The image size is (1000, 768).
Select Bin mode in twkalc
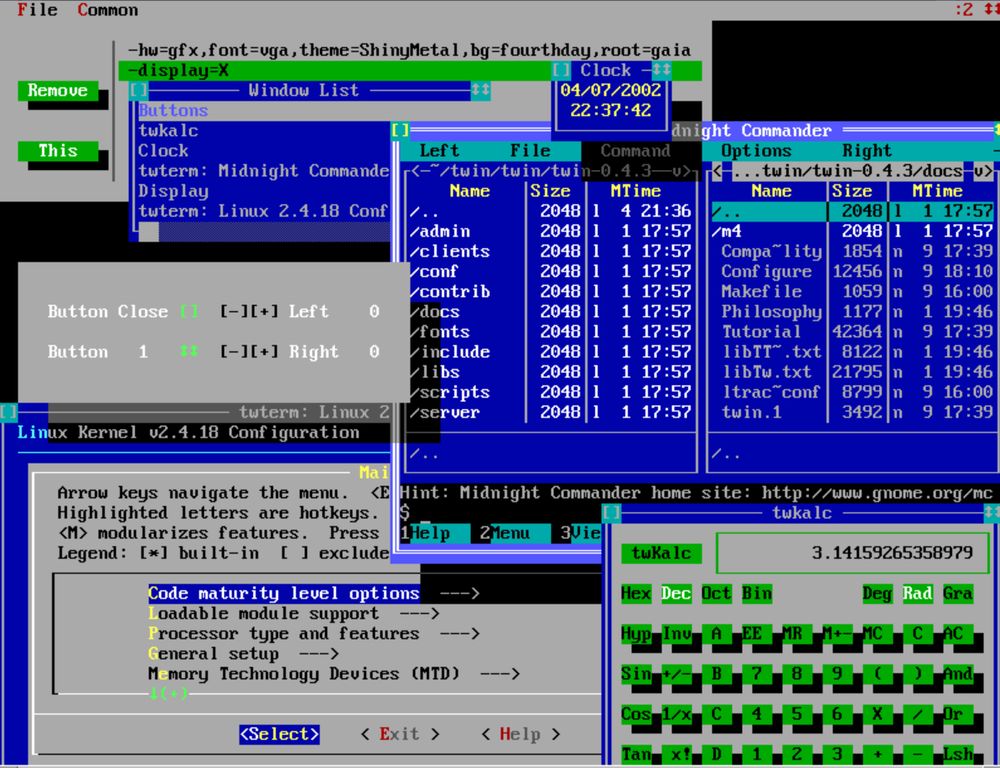[x=756, y=594]
